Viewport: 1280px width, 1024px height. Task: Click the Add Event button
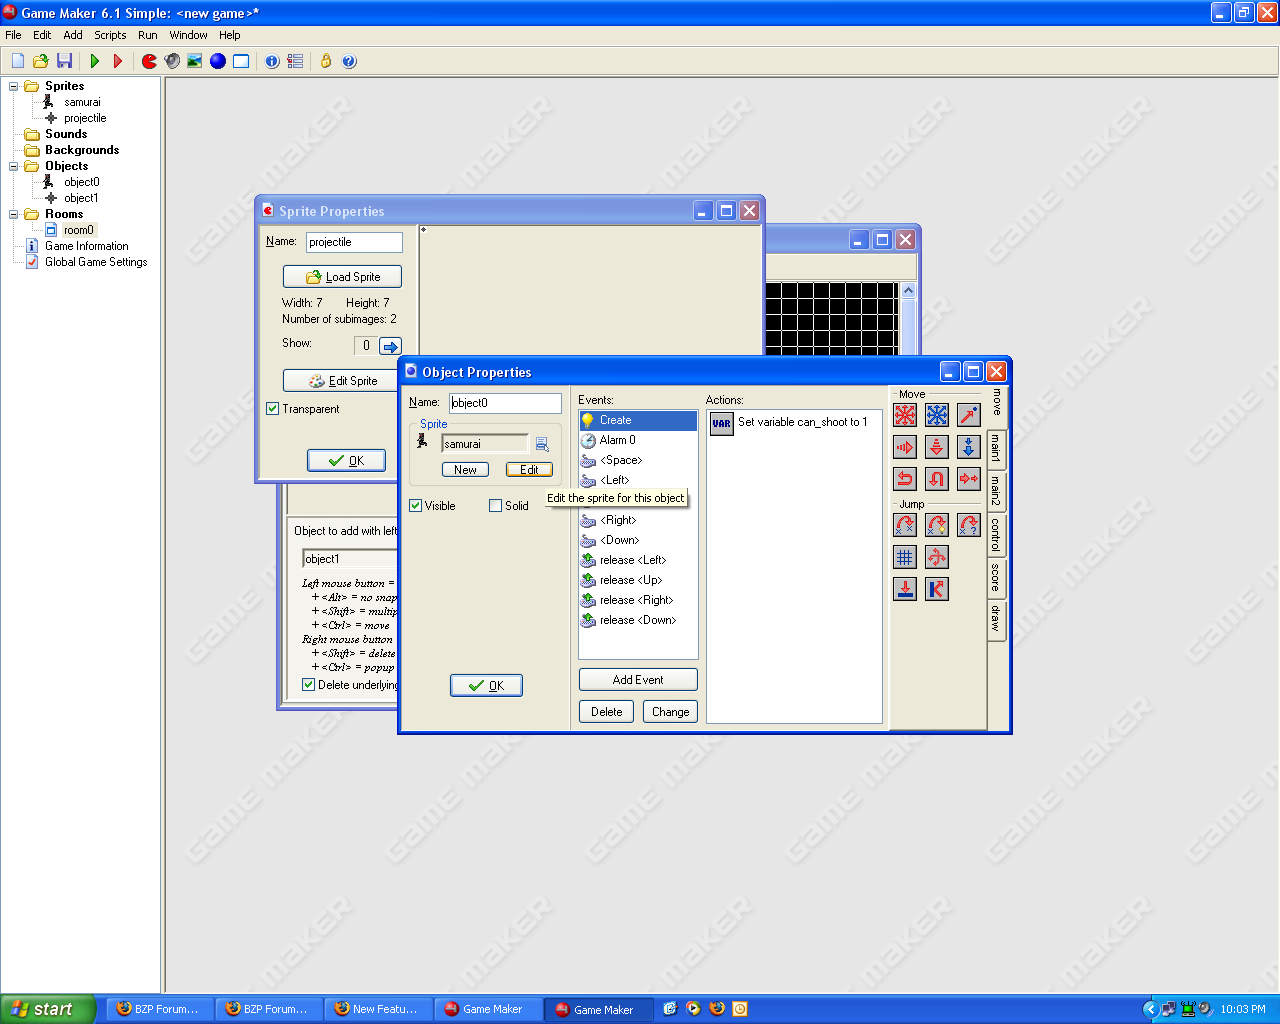coord(638,680)
